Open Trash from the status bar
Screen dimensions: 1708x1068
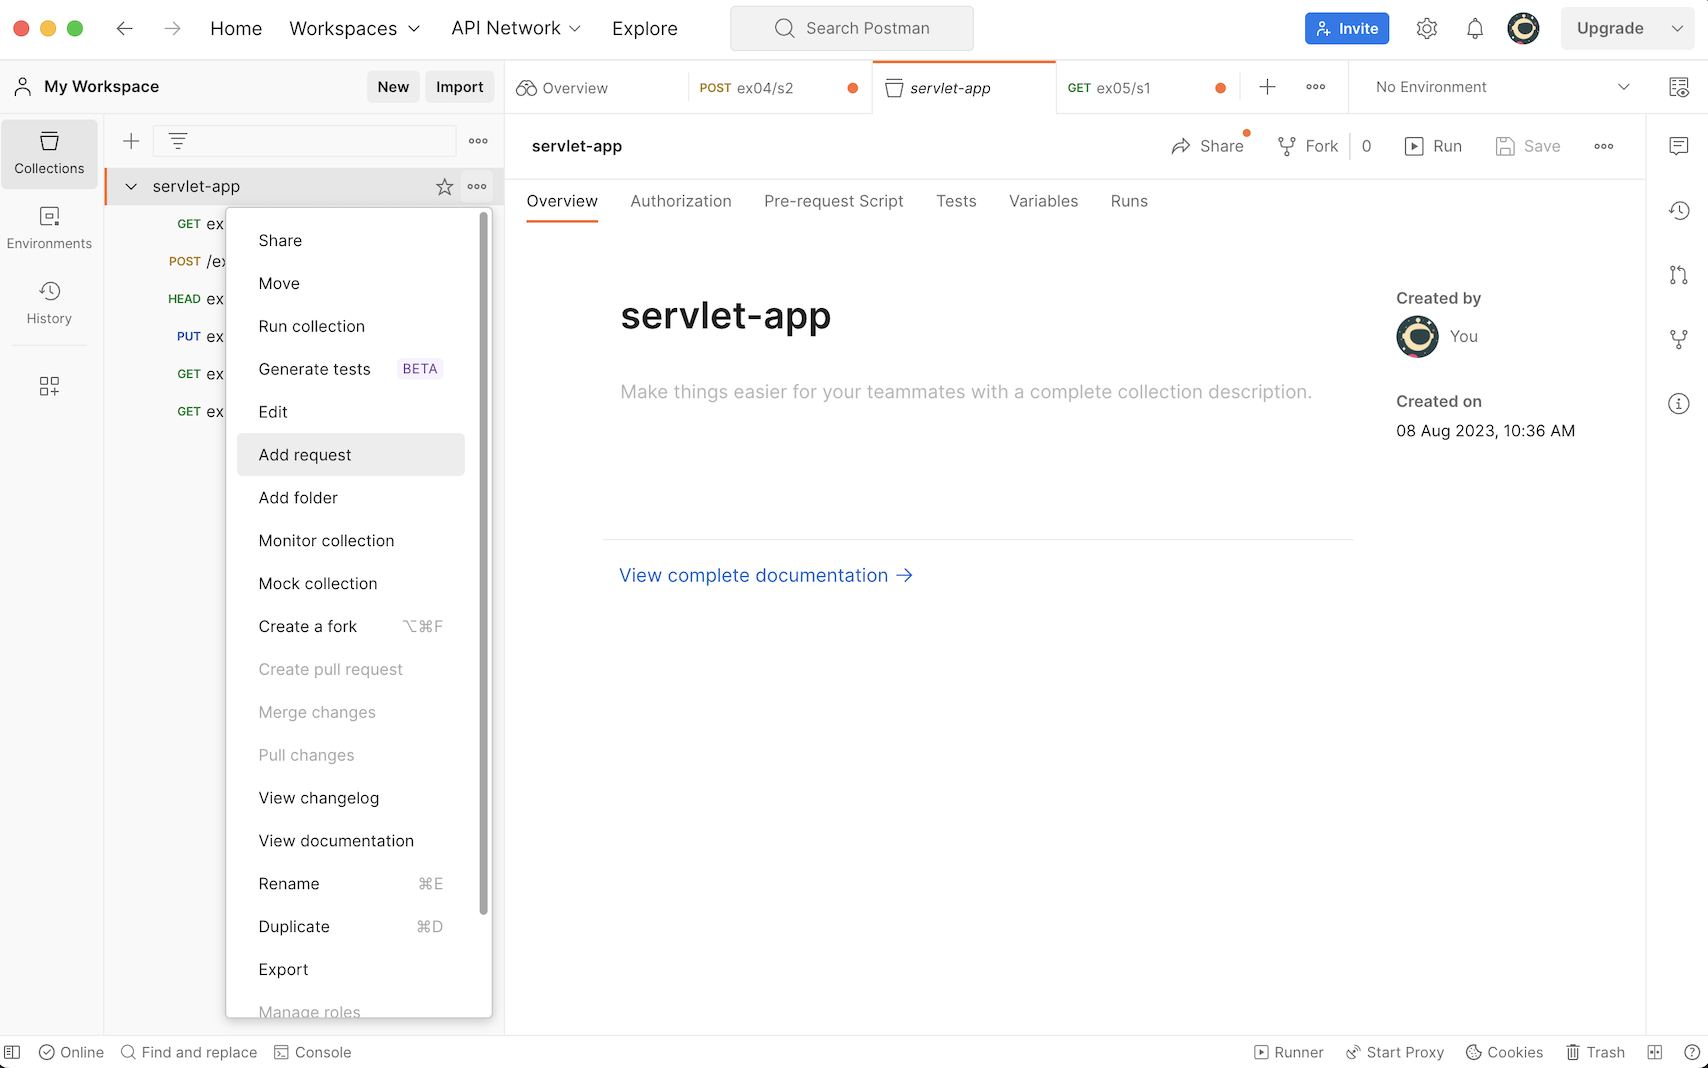(x=1595, y=1052)
